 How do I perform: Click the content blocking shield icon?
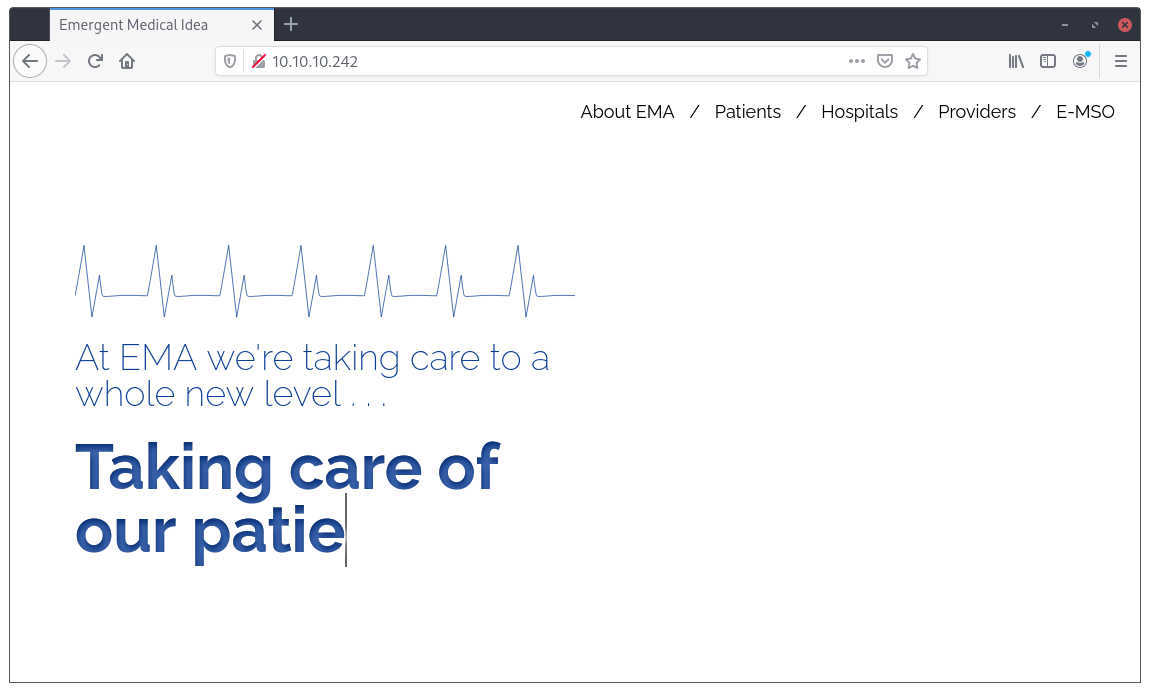point(230,61)
